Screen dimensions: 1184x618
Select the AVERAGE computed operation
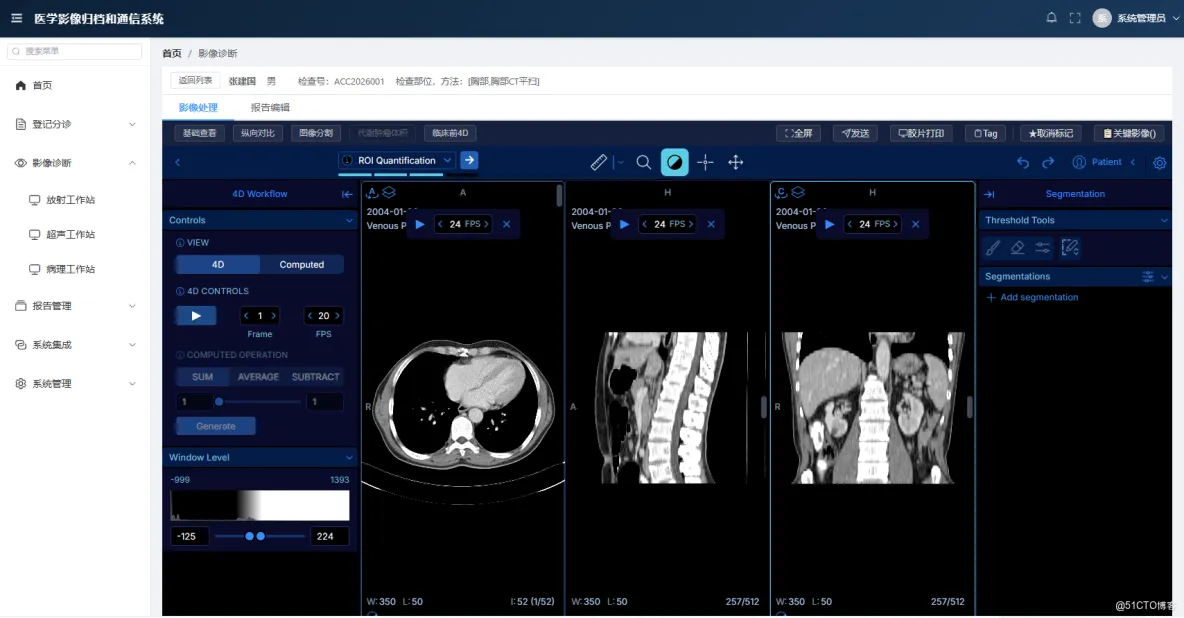pyautogui.click(x=258, y=377)
